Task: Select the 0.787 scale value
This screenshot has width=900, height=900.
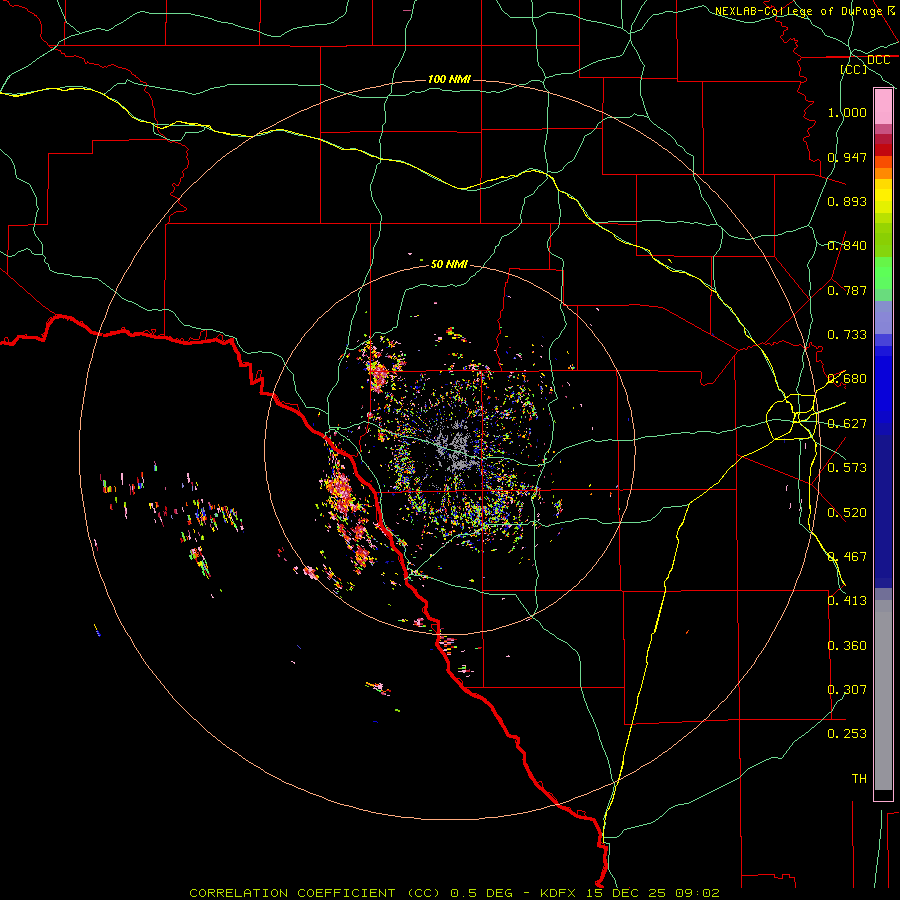Action: coord(847,290)
